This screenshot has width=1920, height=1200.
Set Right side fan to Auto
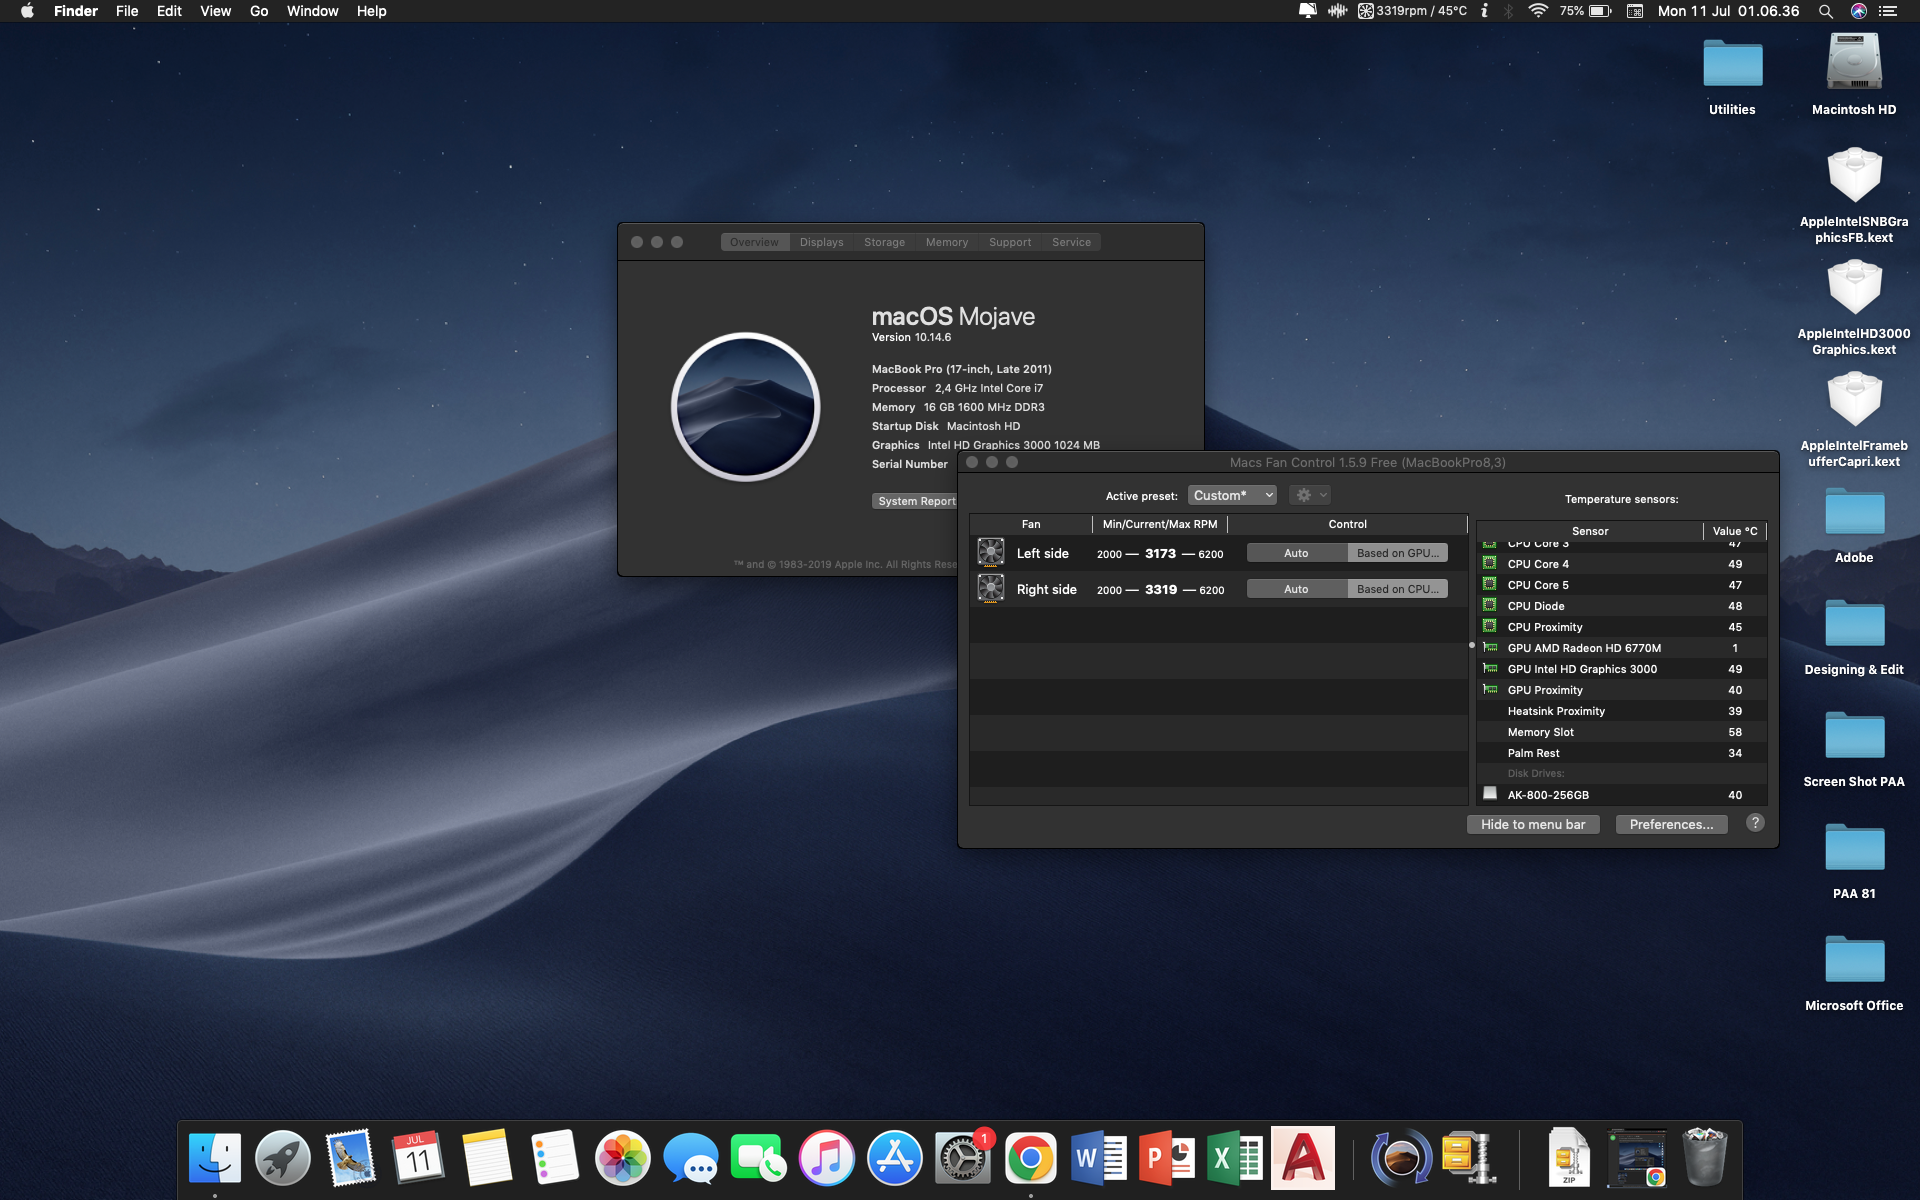click(1296, 589)
